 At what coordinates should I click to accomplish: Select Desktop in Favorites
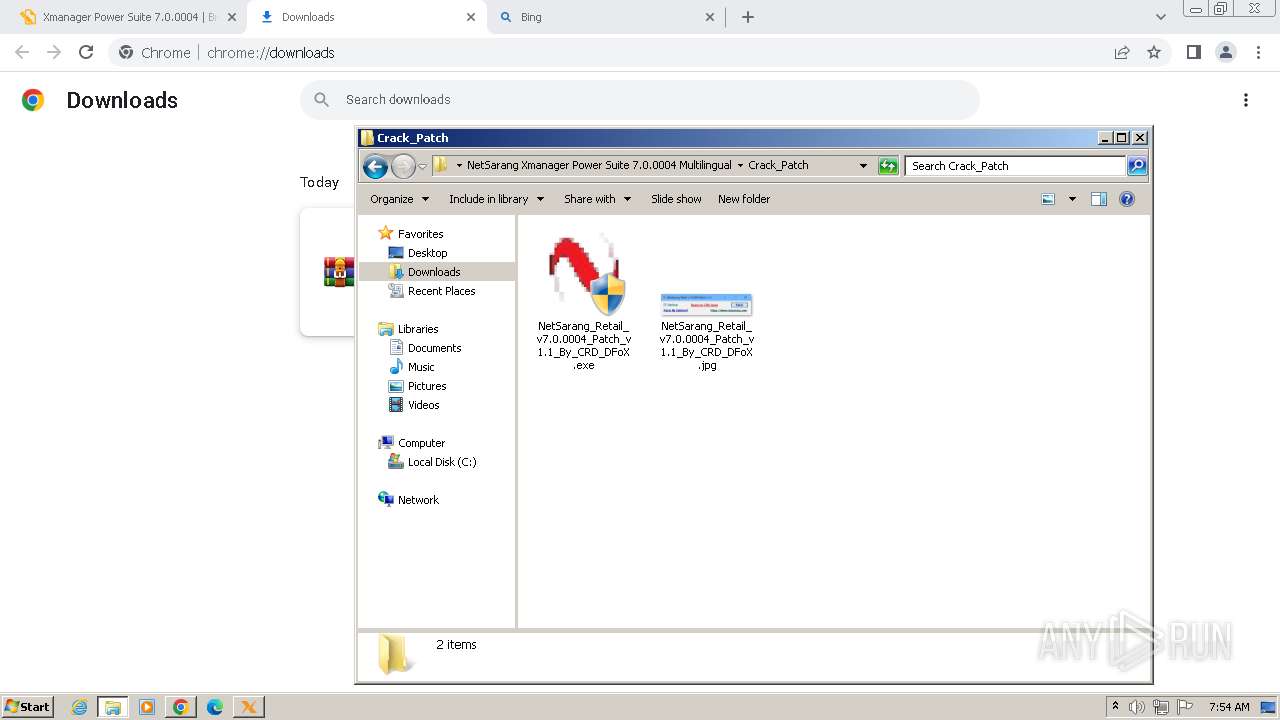[x=427, y=253]
